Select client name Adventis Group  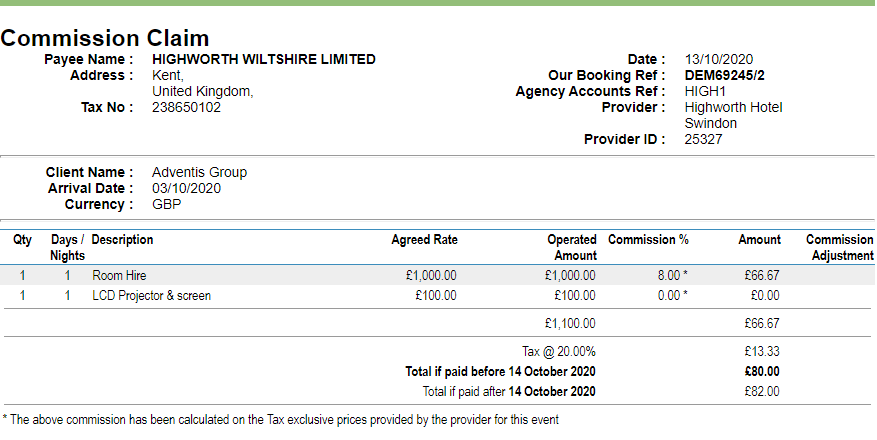coord(199,172)
